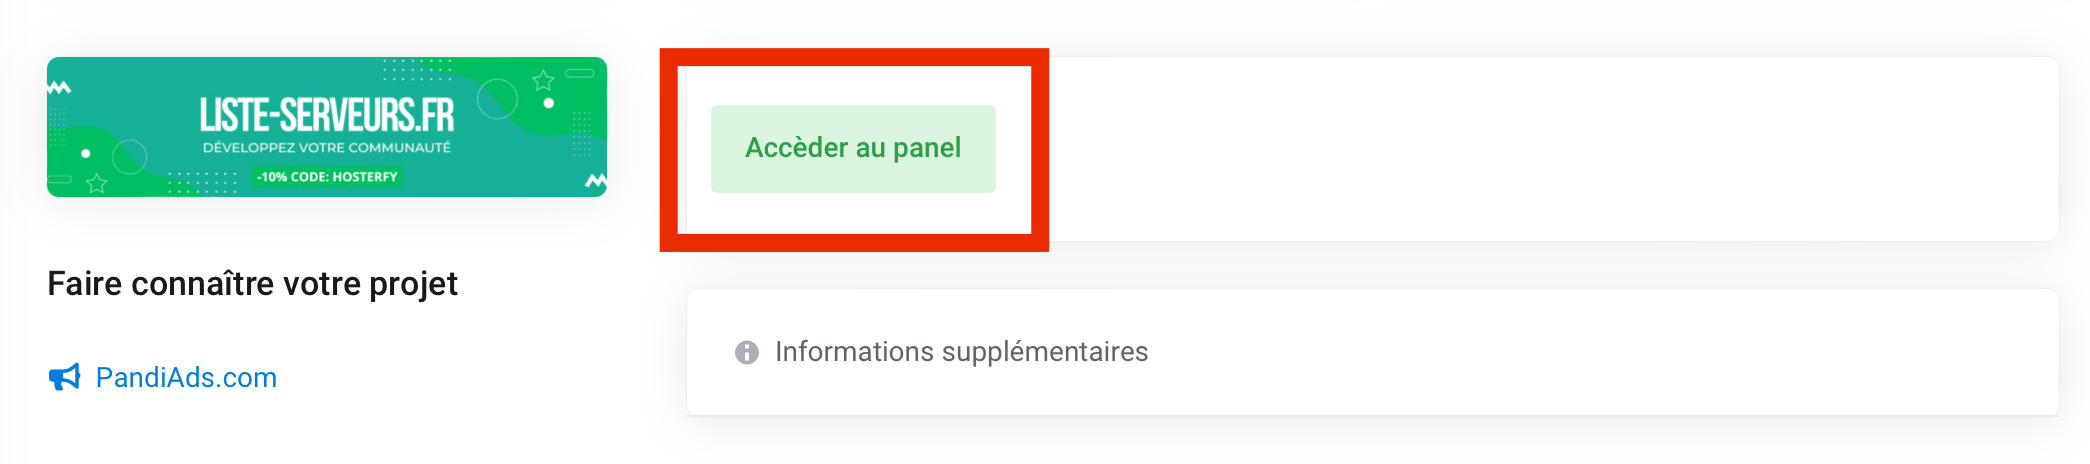Click the white zigzag icon atop banner's left edge
Viewport: 2090px width, 464px height.
click(x=59, y=88)
